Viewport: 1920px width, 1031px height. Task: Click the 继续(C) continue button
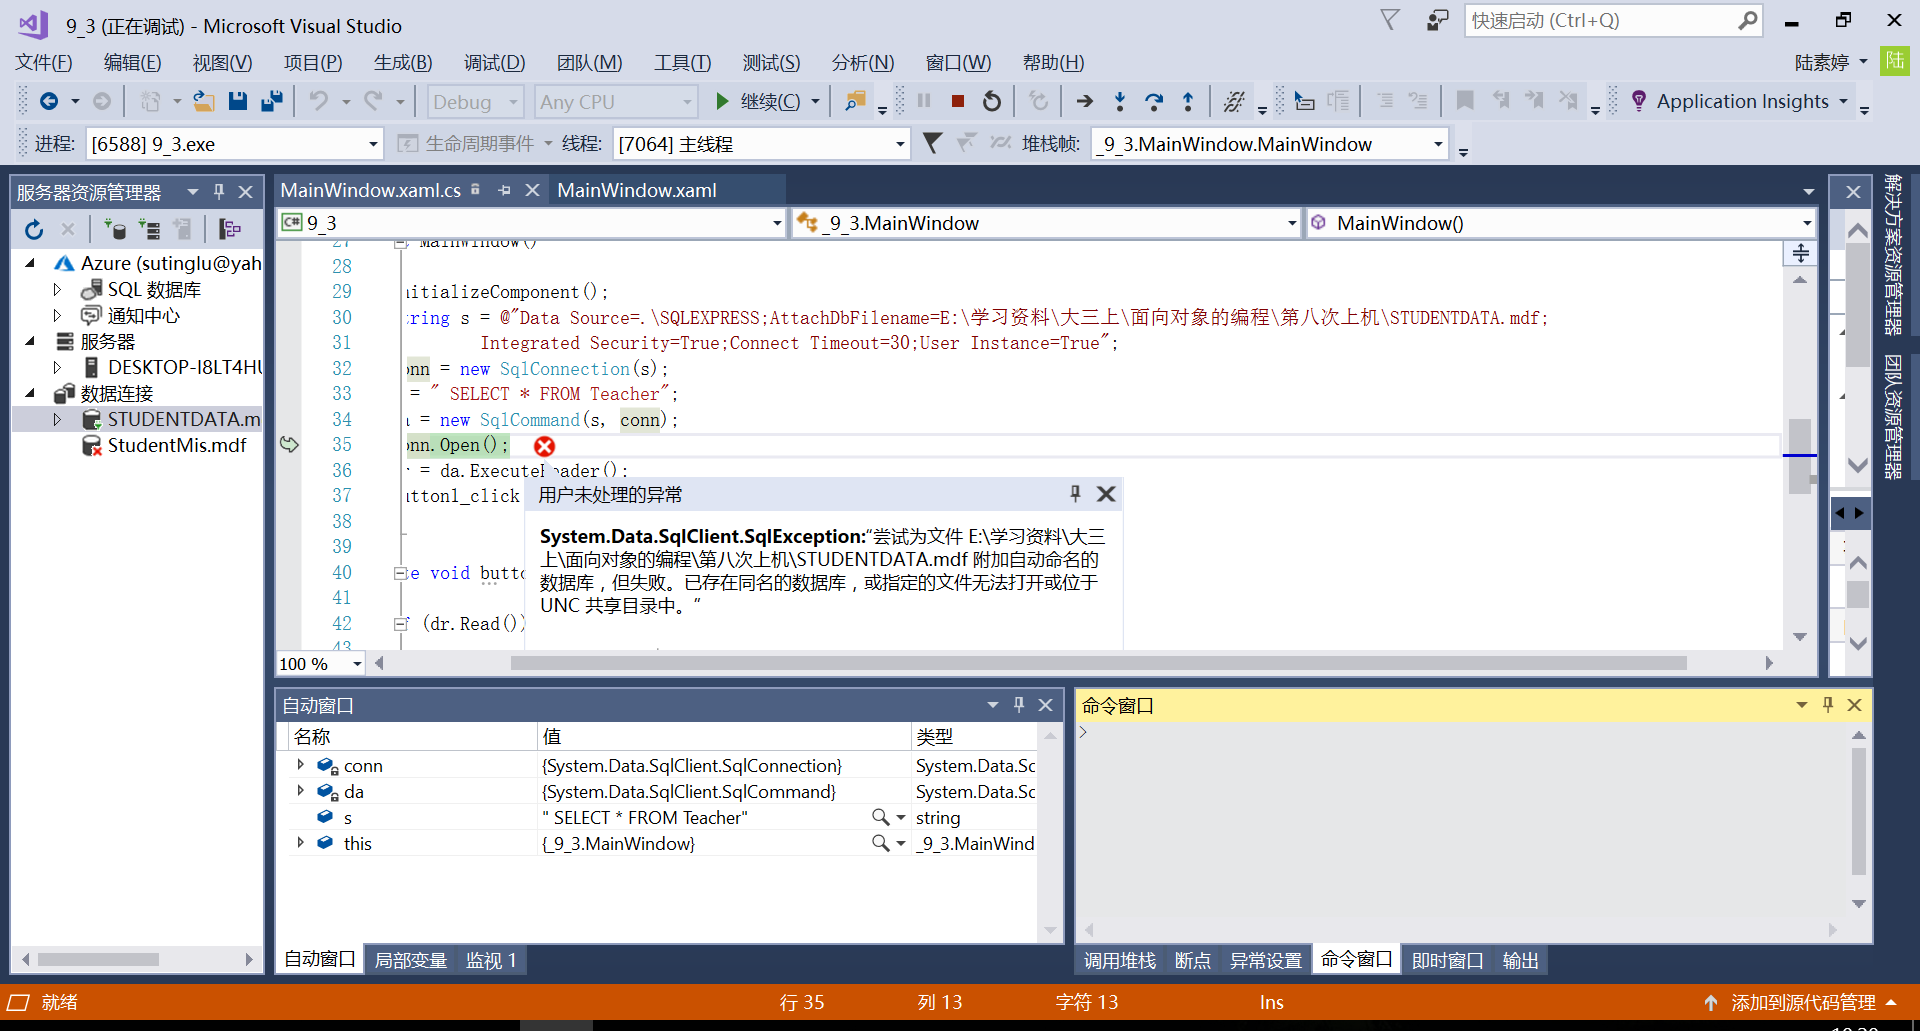(x=758, y=101)
